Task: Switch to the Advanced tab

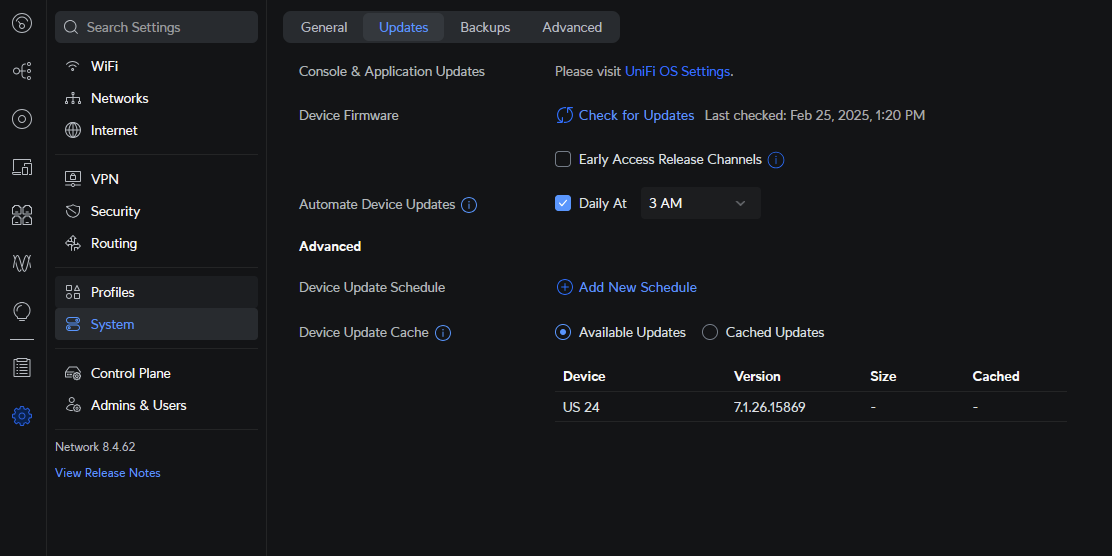Action: tap(572, 27)
